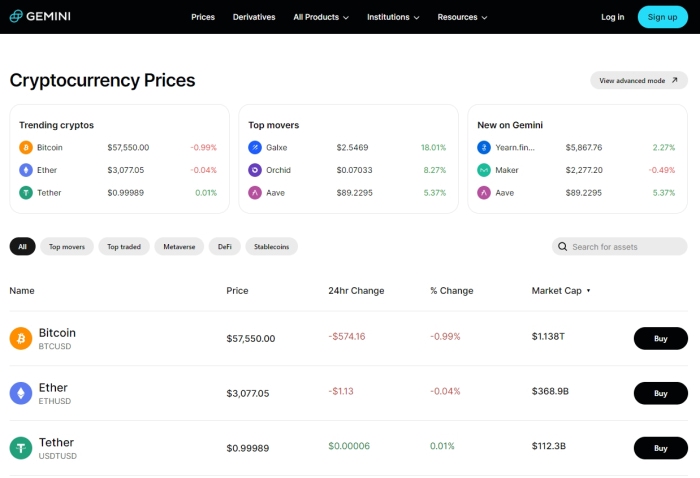This screenshot has height=478, width=700.
Task: Click the Bitcoin icon in Trending cryptos
Action: pos(26,147)
